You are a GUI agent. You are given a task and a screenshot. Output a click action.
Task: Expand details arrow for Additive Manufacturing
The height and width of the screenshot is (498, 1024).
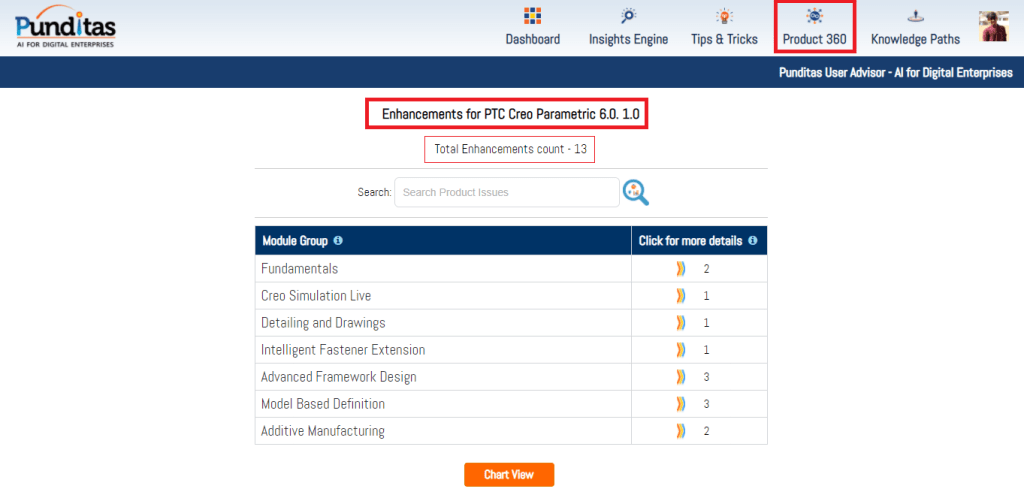click(681, 431)
